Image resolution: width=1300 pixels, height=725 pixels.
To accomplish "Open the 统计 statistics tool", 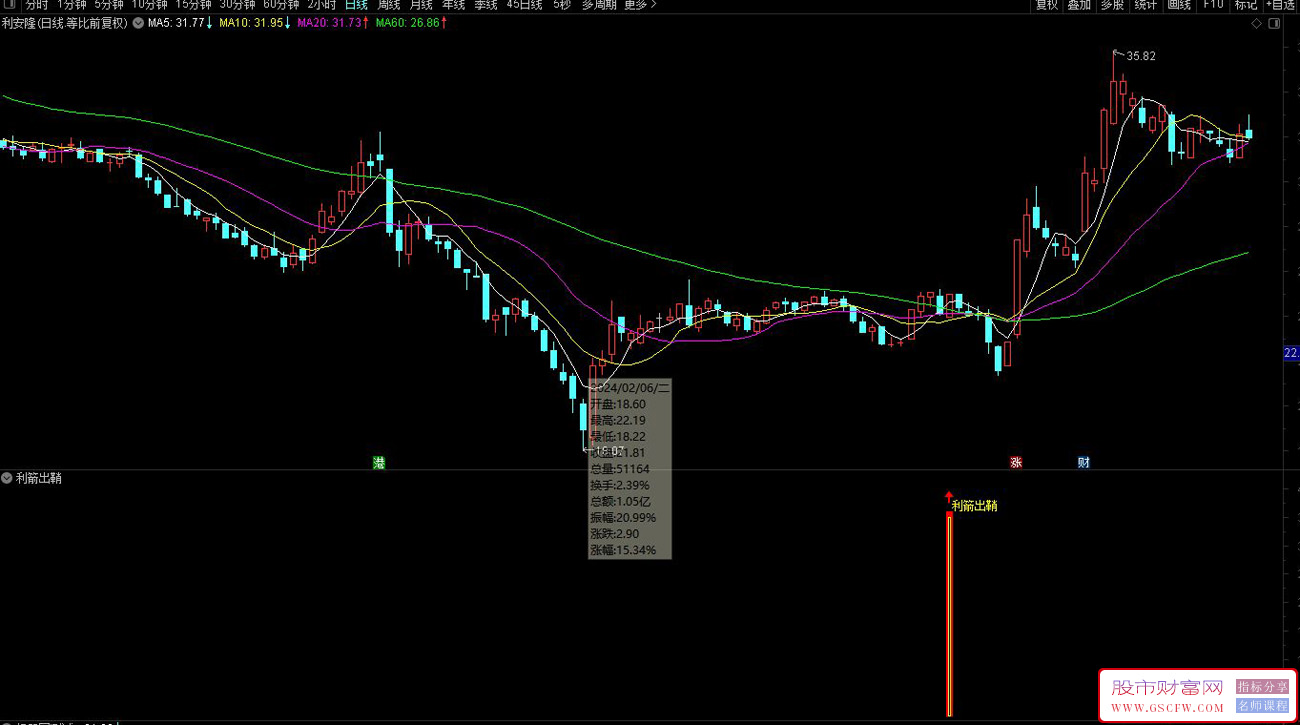I will [x=1146, y=5].
